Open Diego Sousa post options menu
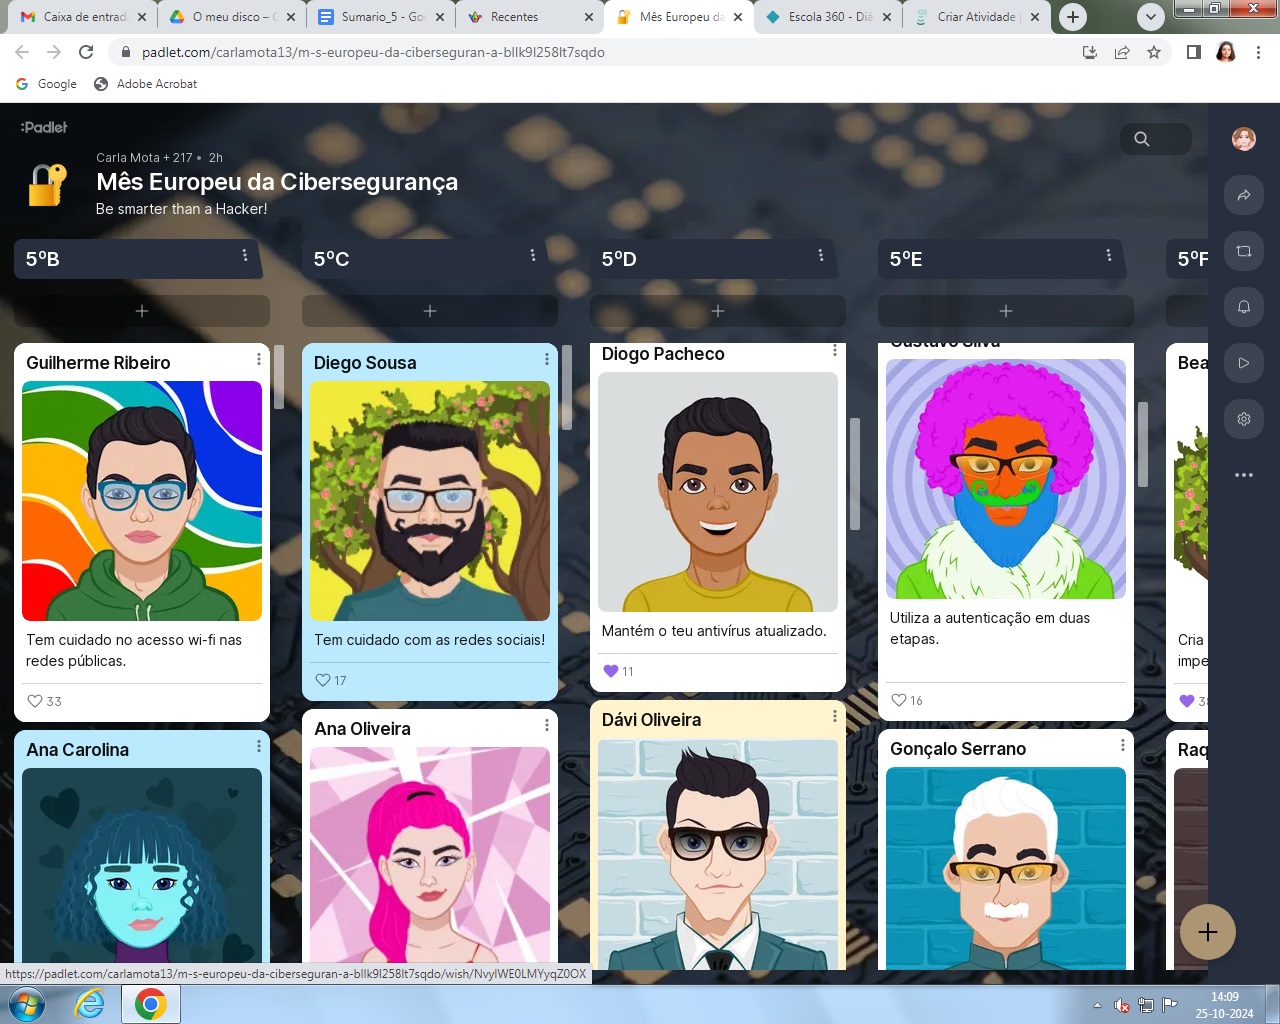 [546, 359]
